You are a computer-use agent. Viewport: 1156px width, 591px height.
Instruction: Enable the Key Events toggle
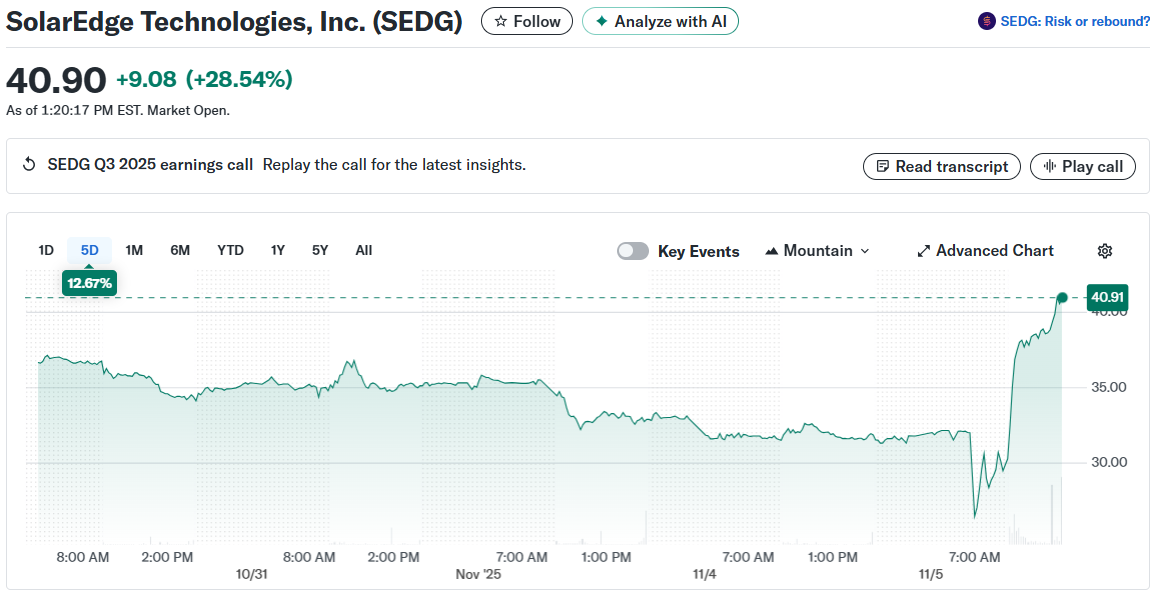[633, 250]
